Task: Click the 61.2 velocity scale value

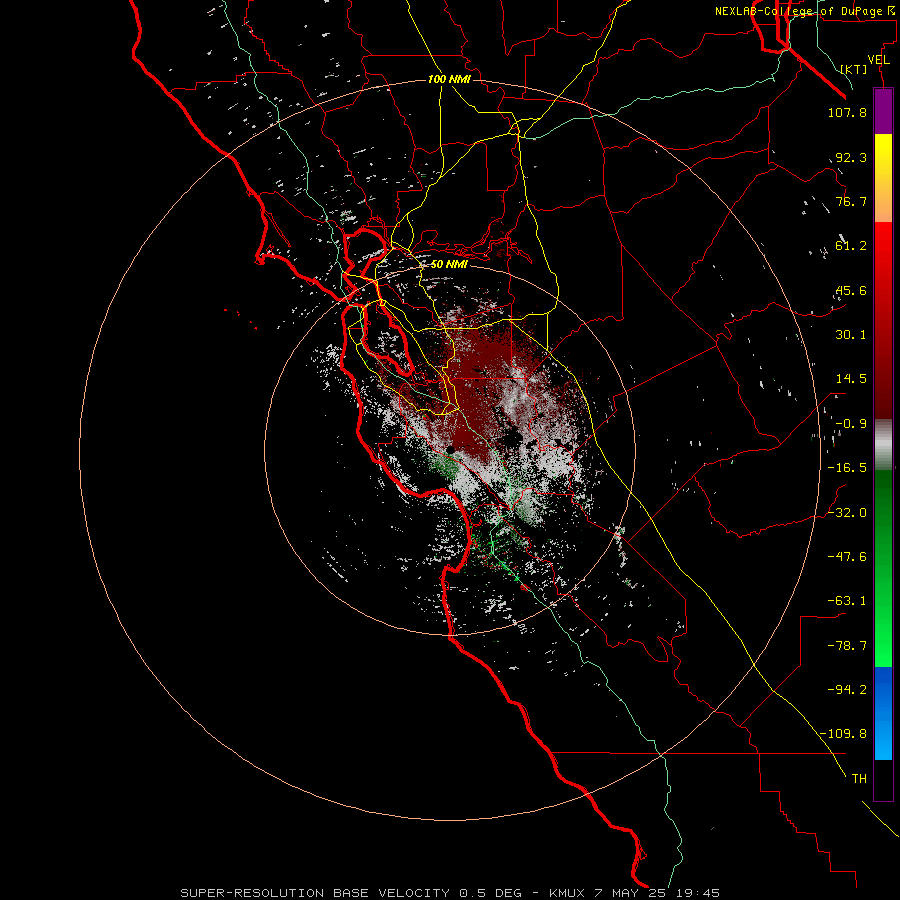Action: click(851, 246)
